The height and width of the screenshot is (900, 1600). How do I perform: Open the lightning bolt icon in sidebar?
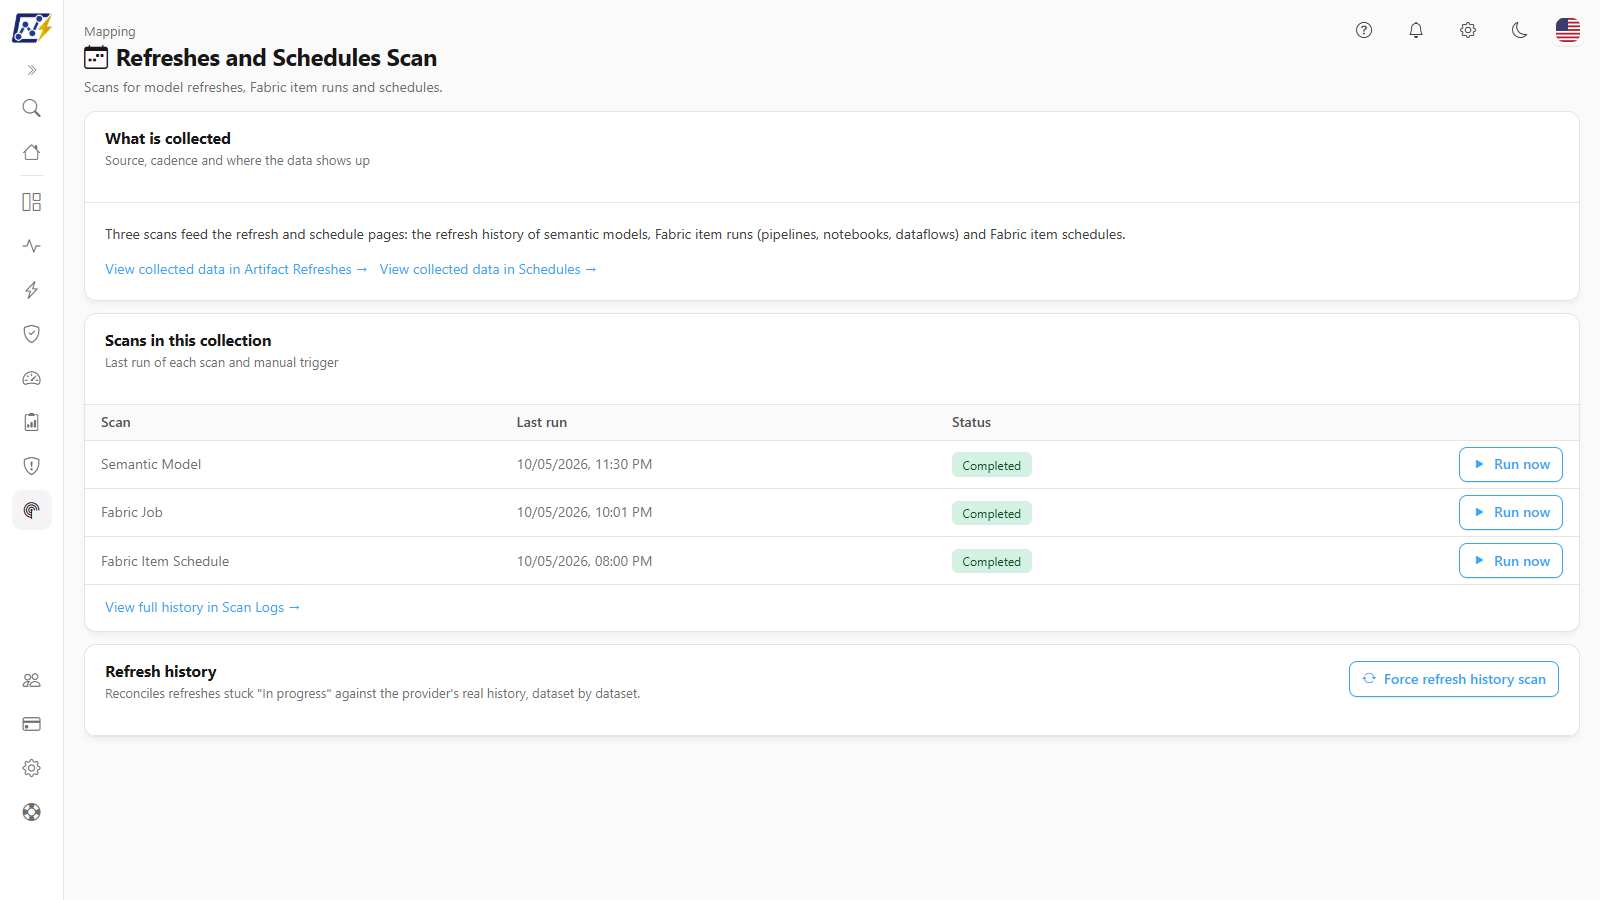pos(32,290)
